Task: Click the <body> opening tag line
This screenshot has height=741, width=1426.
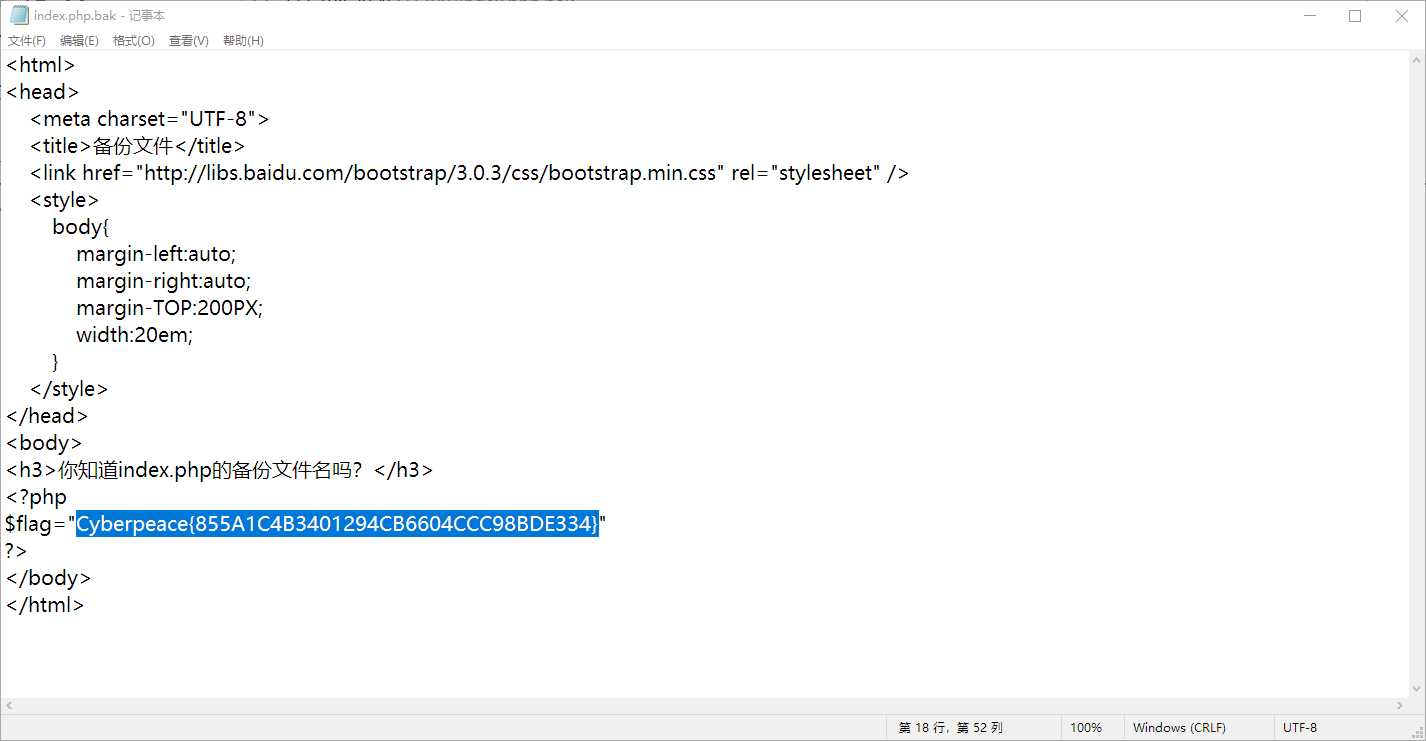Action: pyautogui.click(x=43, y=443)
